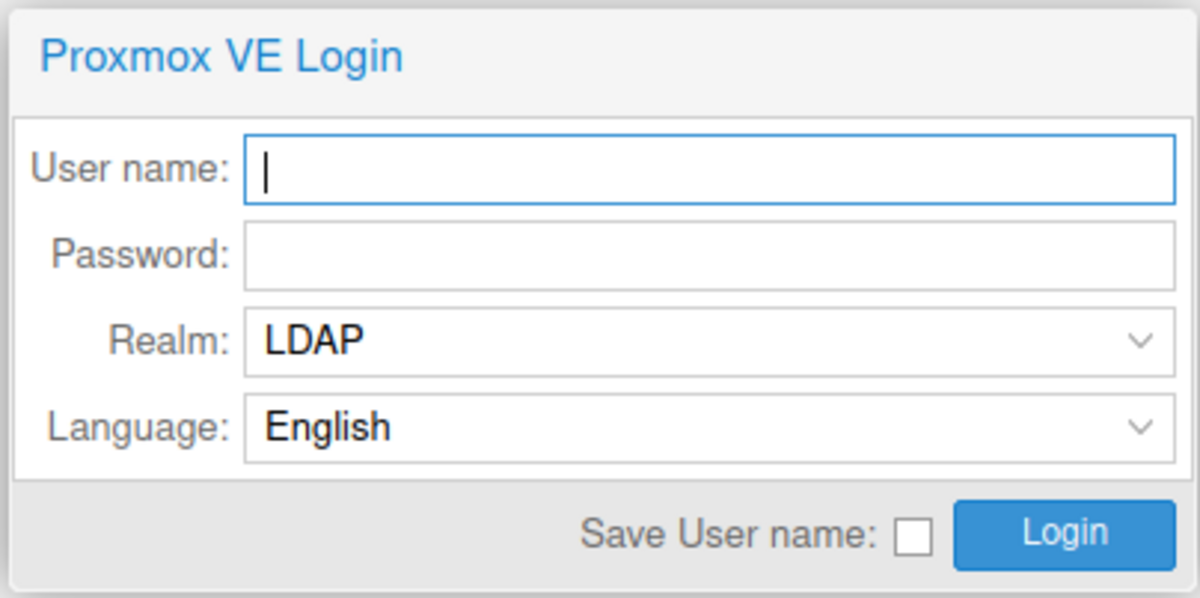Click the LDAP value in the Realm box
Image resolution: width=1200 pixels, height=598 pixels.
coord(314,342)
